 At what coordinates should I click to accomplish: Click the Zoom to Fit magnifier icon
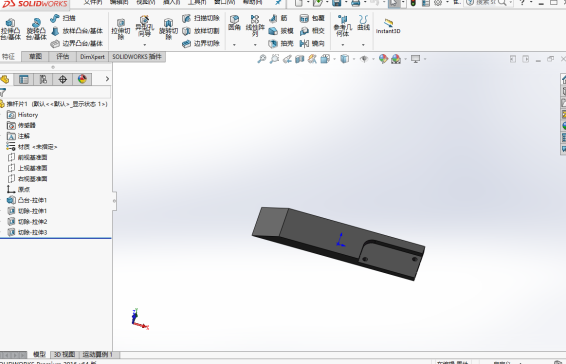tap(261, 58)
